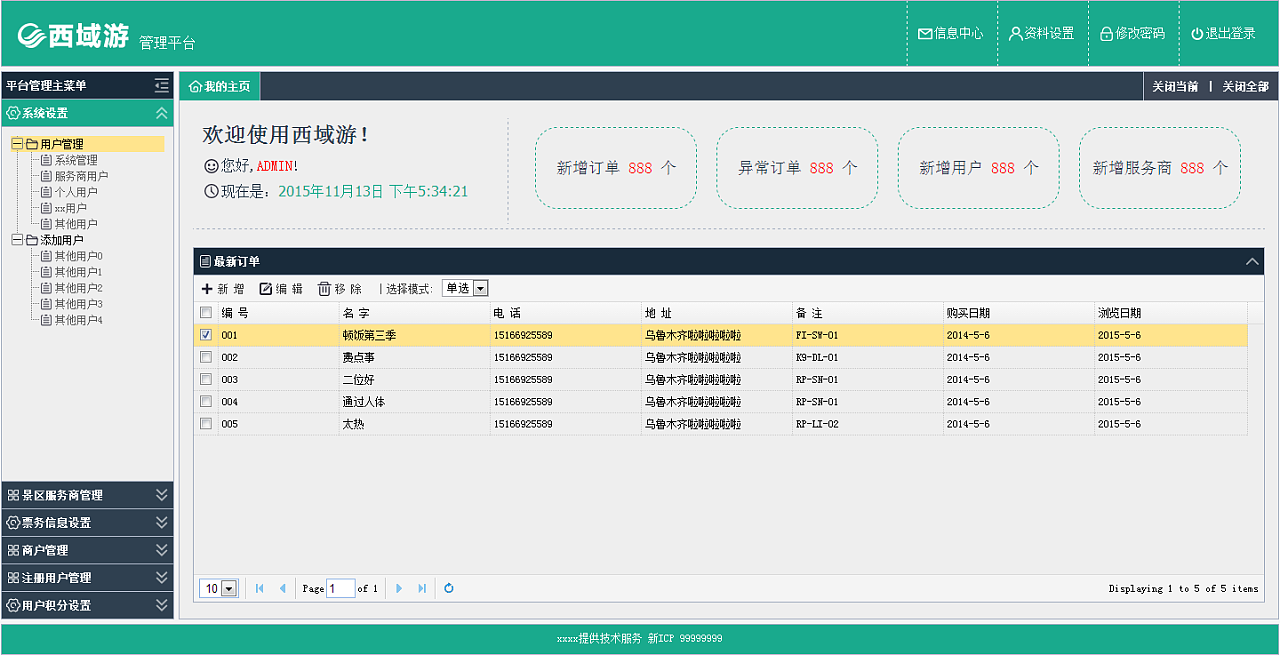
Task: Click the 用户积分设置 gear icon
Action: [x=13, y=605]
